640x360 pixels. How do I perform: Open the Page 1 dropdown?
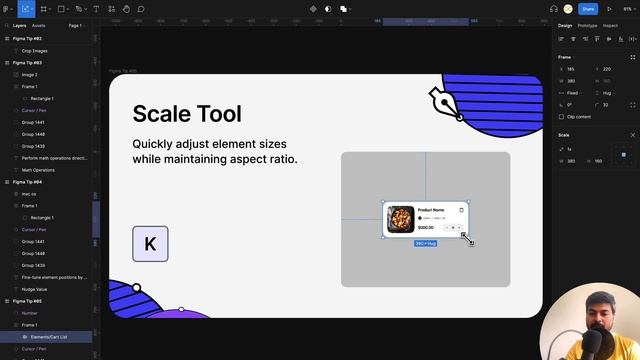click(x=76, y=25)
